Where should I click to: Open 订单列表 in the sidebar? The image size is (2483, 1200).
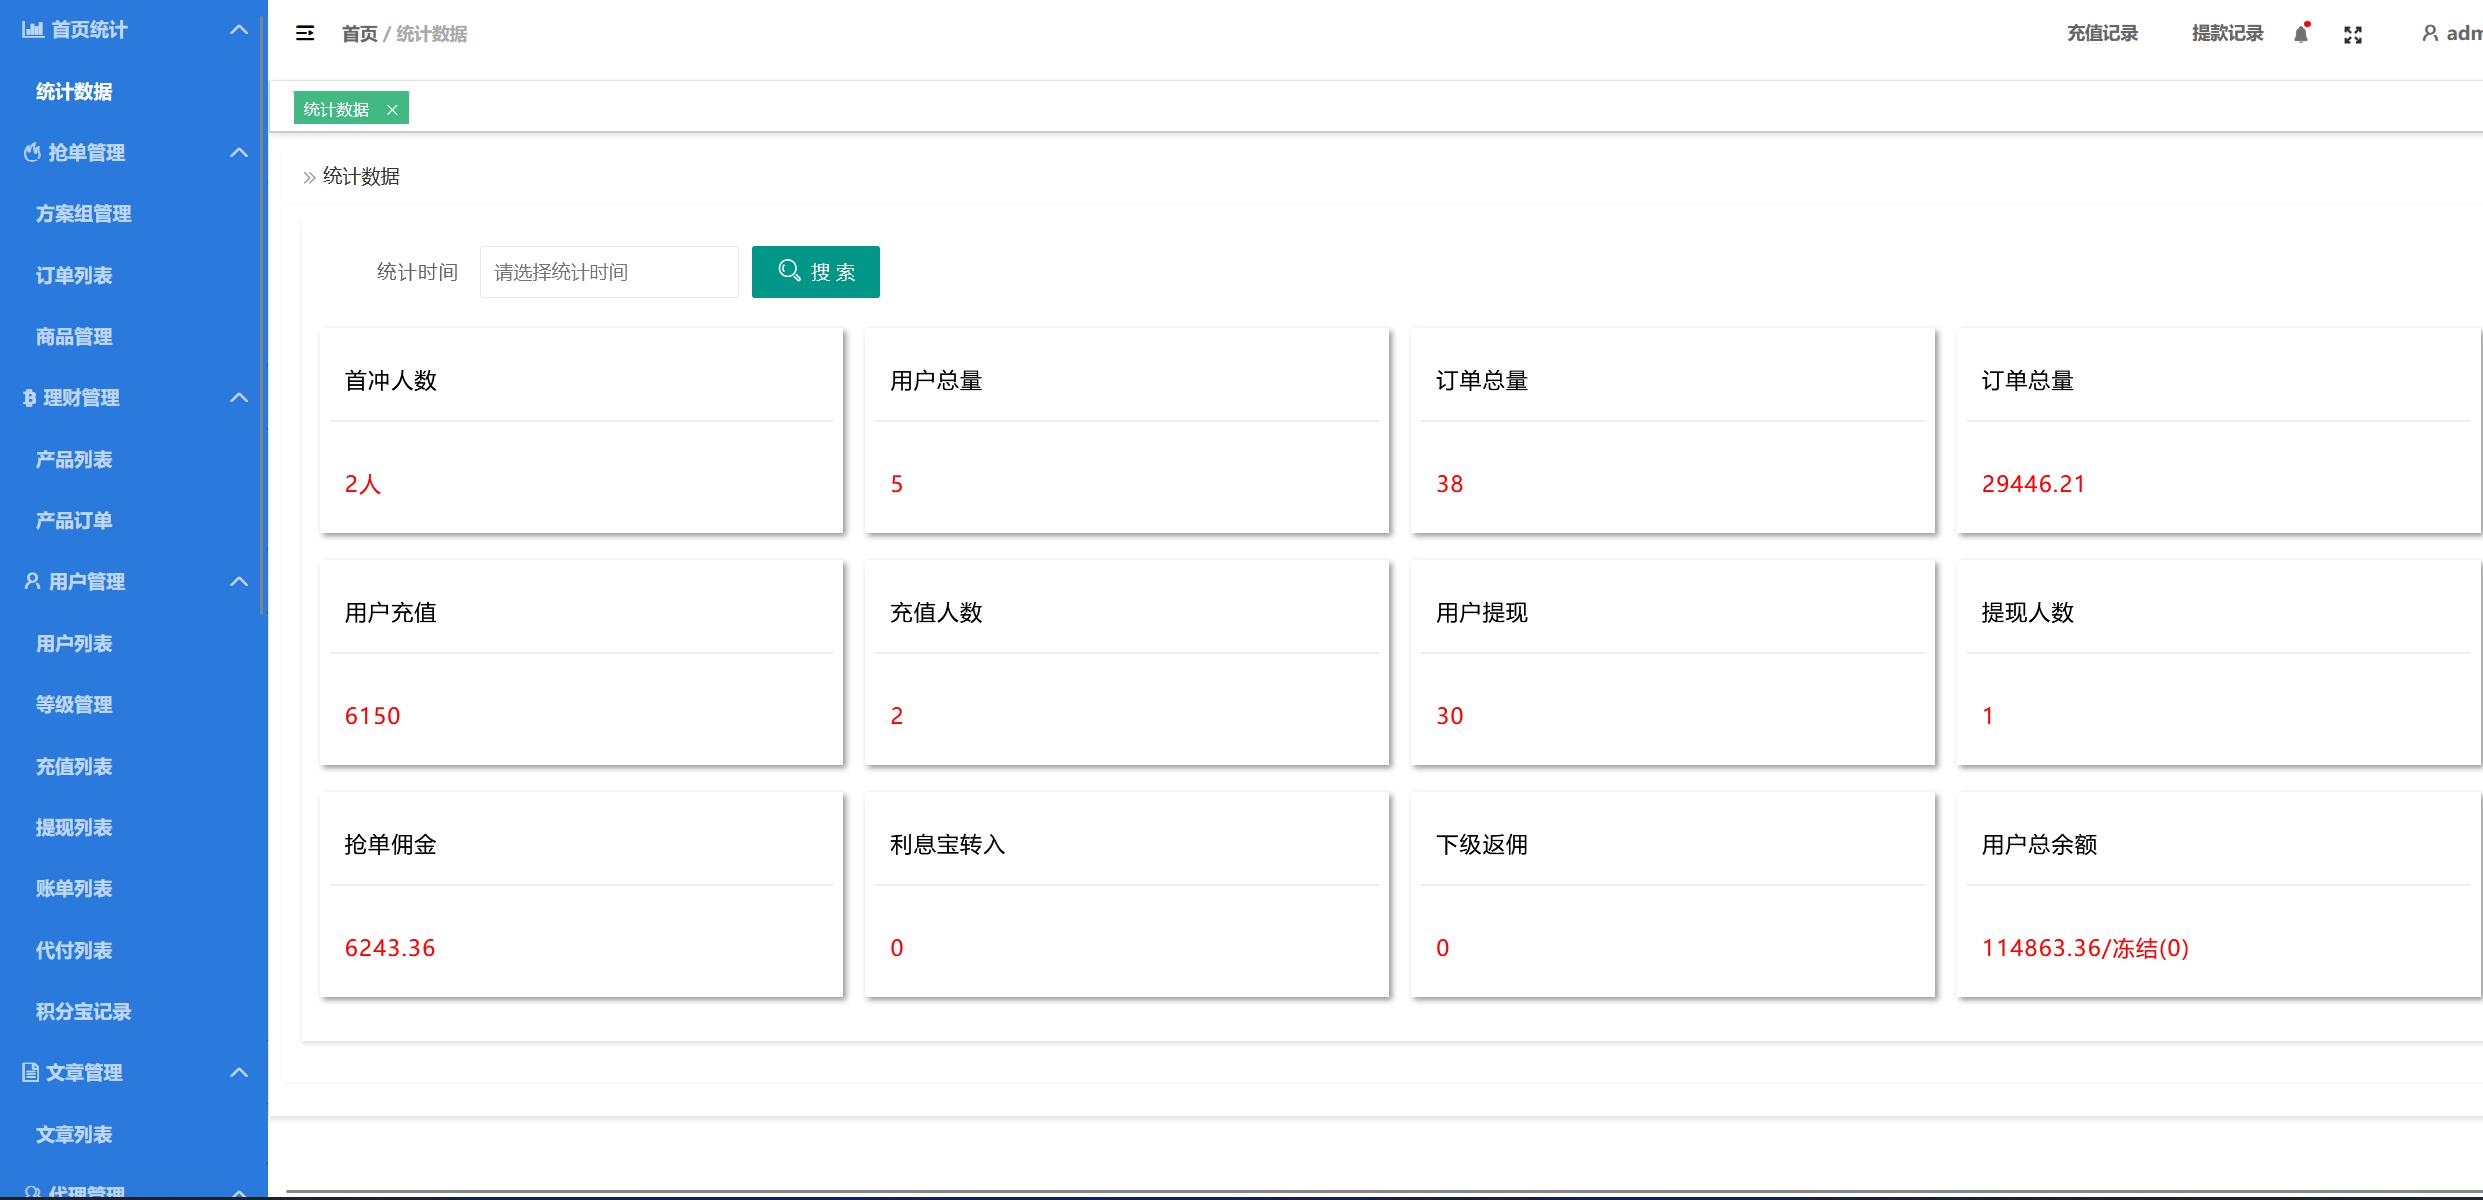74,276
